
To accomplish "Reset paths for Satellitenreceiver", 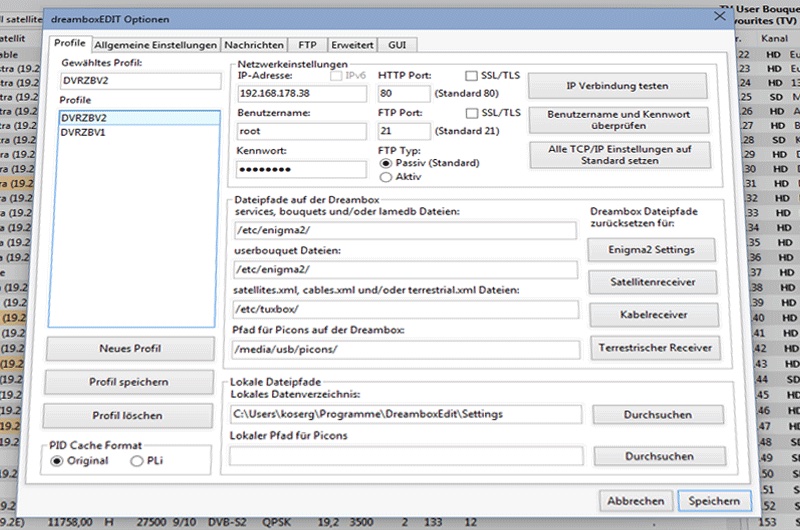I will [x=653, y=282].
